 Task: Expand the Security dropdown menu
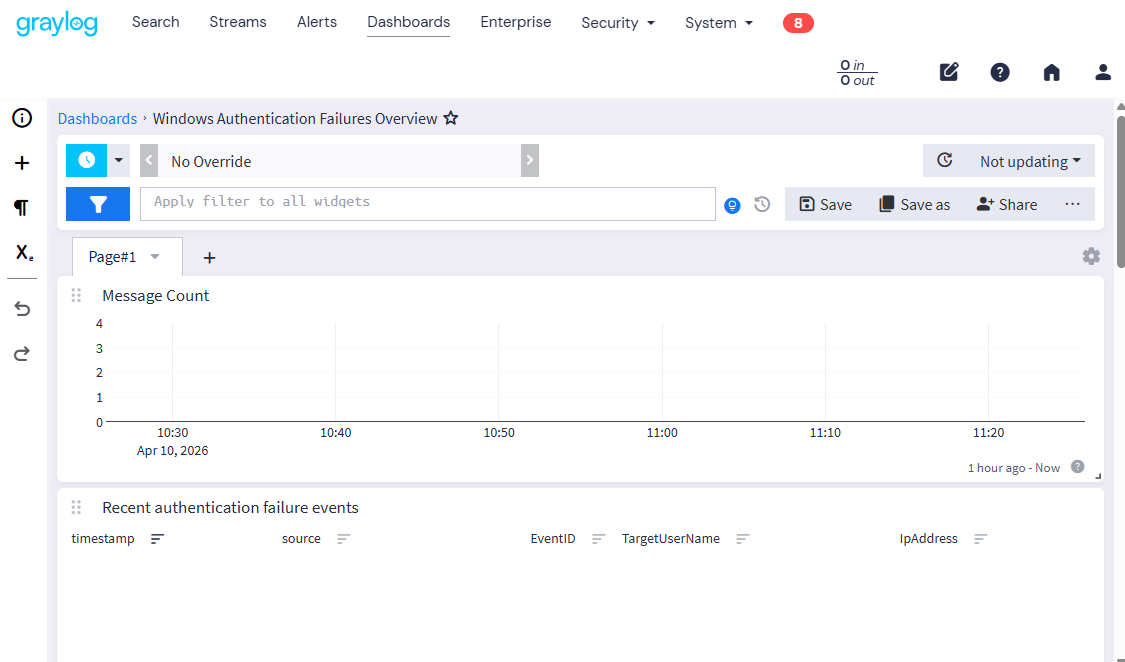click(618, 23)
